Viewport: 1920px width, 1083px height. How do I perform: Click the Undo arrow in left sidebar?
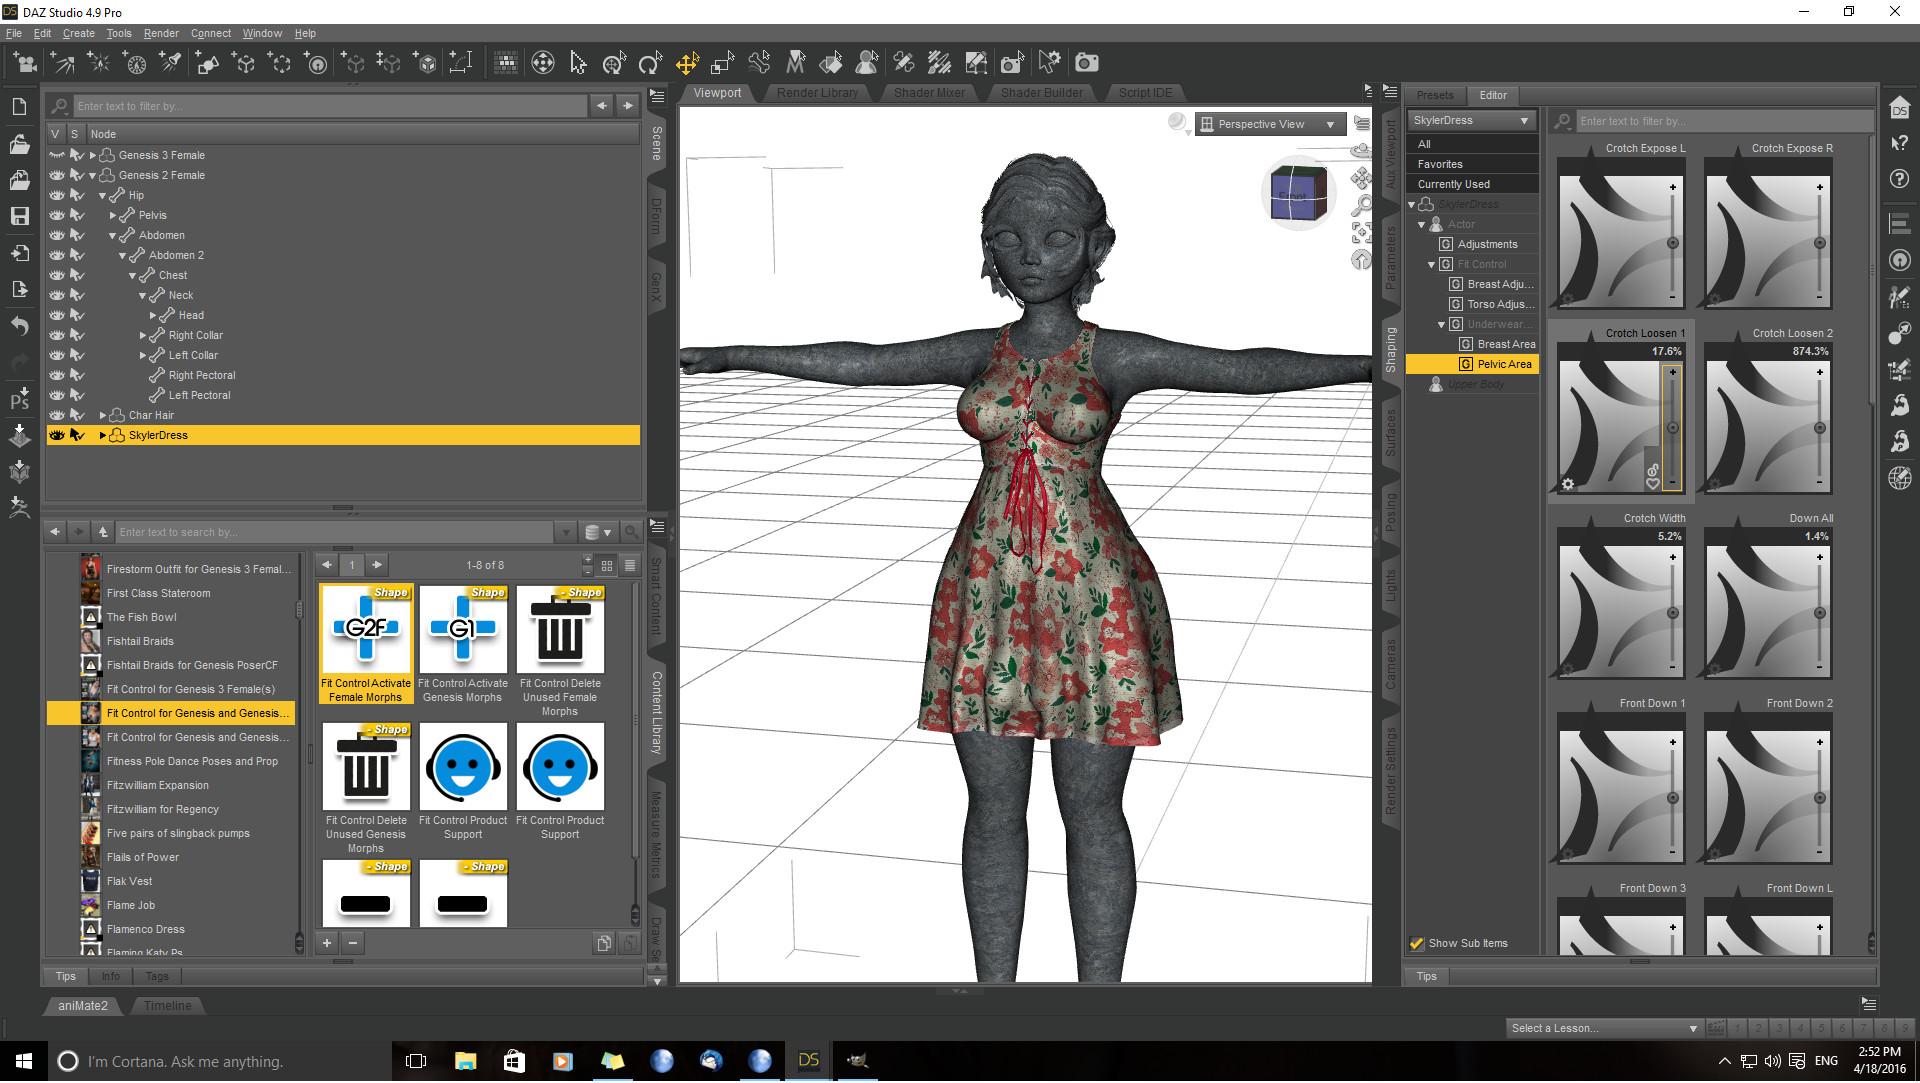coord(19,326)
